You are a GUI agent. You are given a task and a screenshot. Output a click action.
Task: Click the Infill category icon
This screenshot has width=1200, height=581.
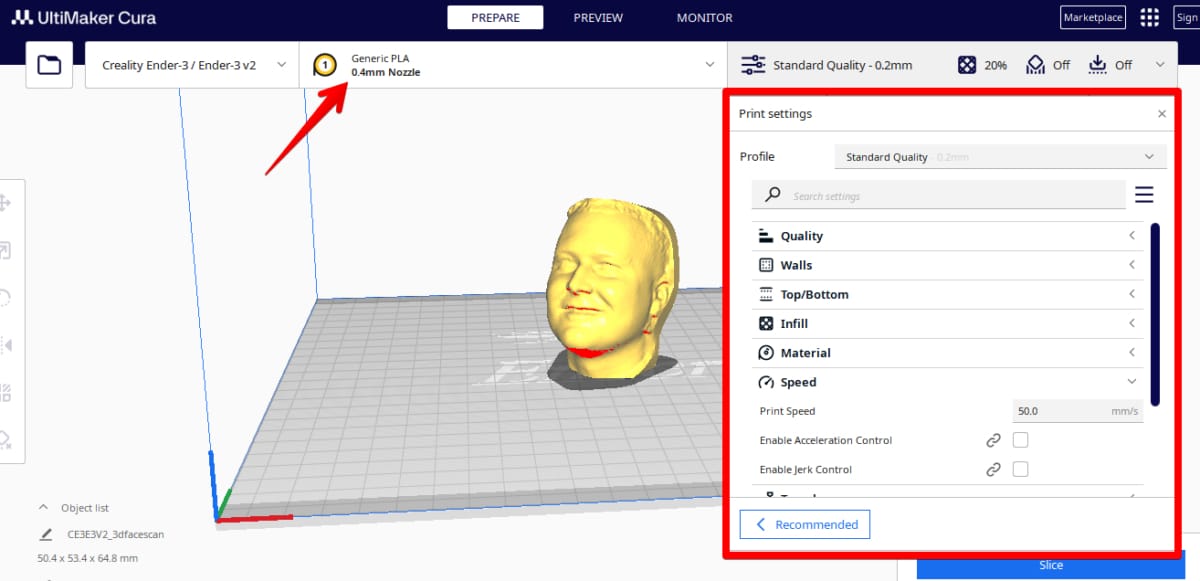(x=766, y=323)
